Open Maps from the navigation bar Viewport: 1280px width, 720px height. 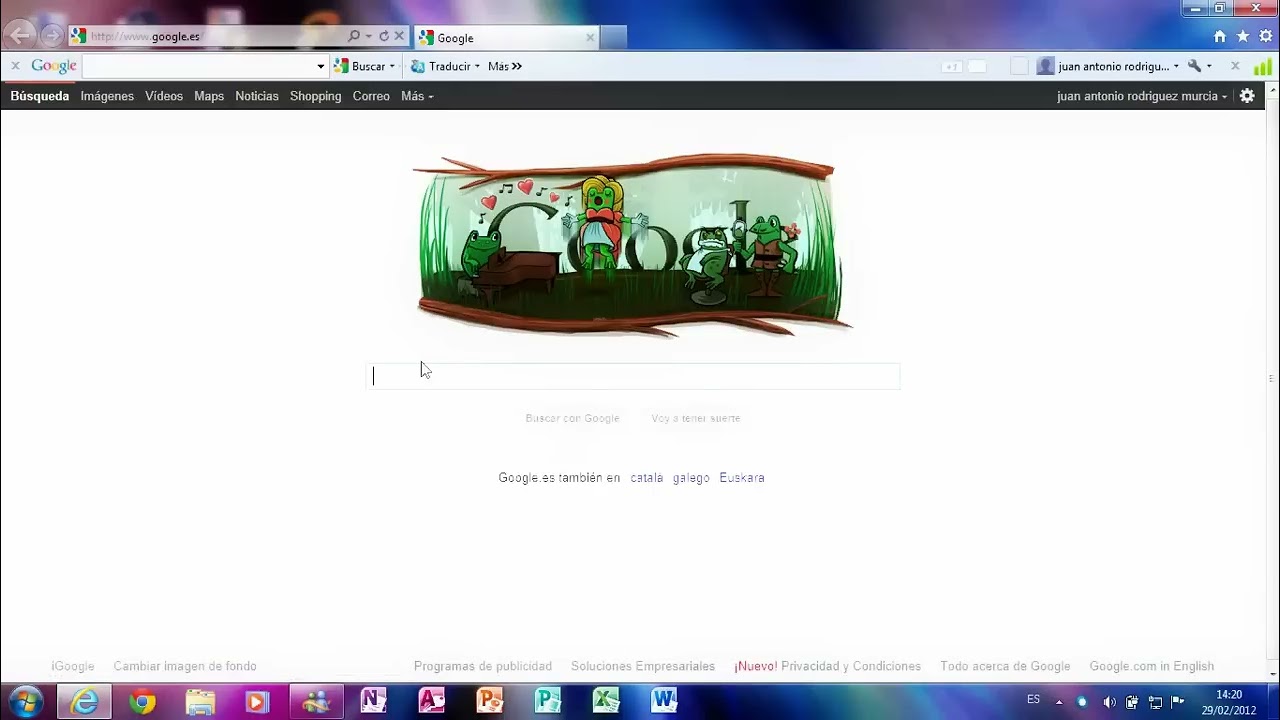tap(209, 96)
